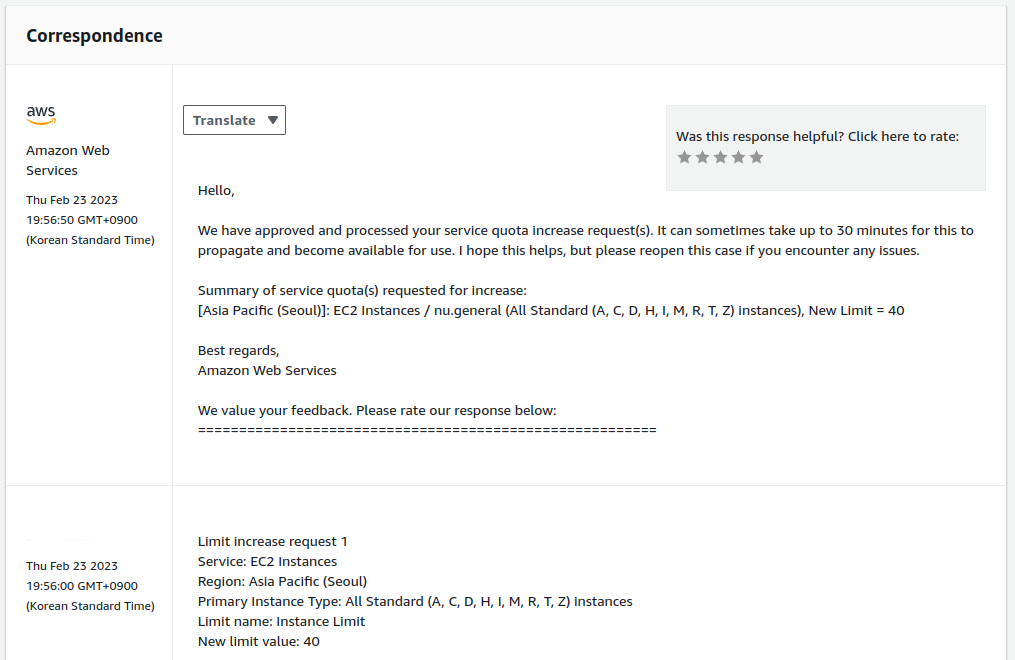Click the 19:56:50 GMT+0900 timestamp

point(82,220)
